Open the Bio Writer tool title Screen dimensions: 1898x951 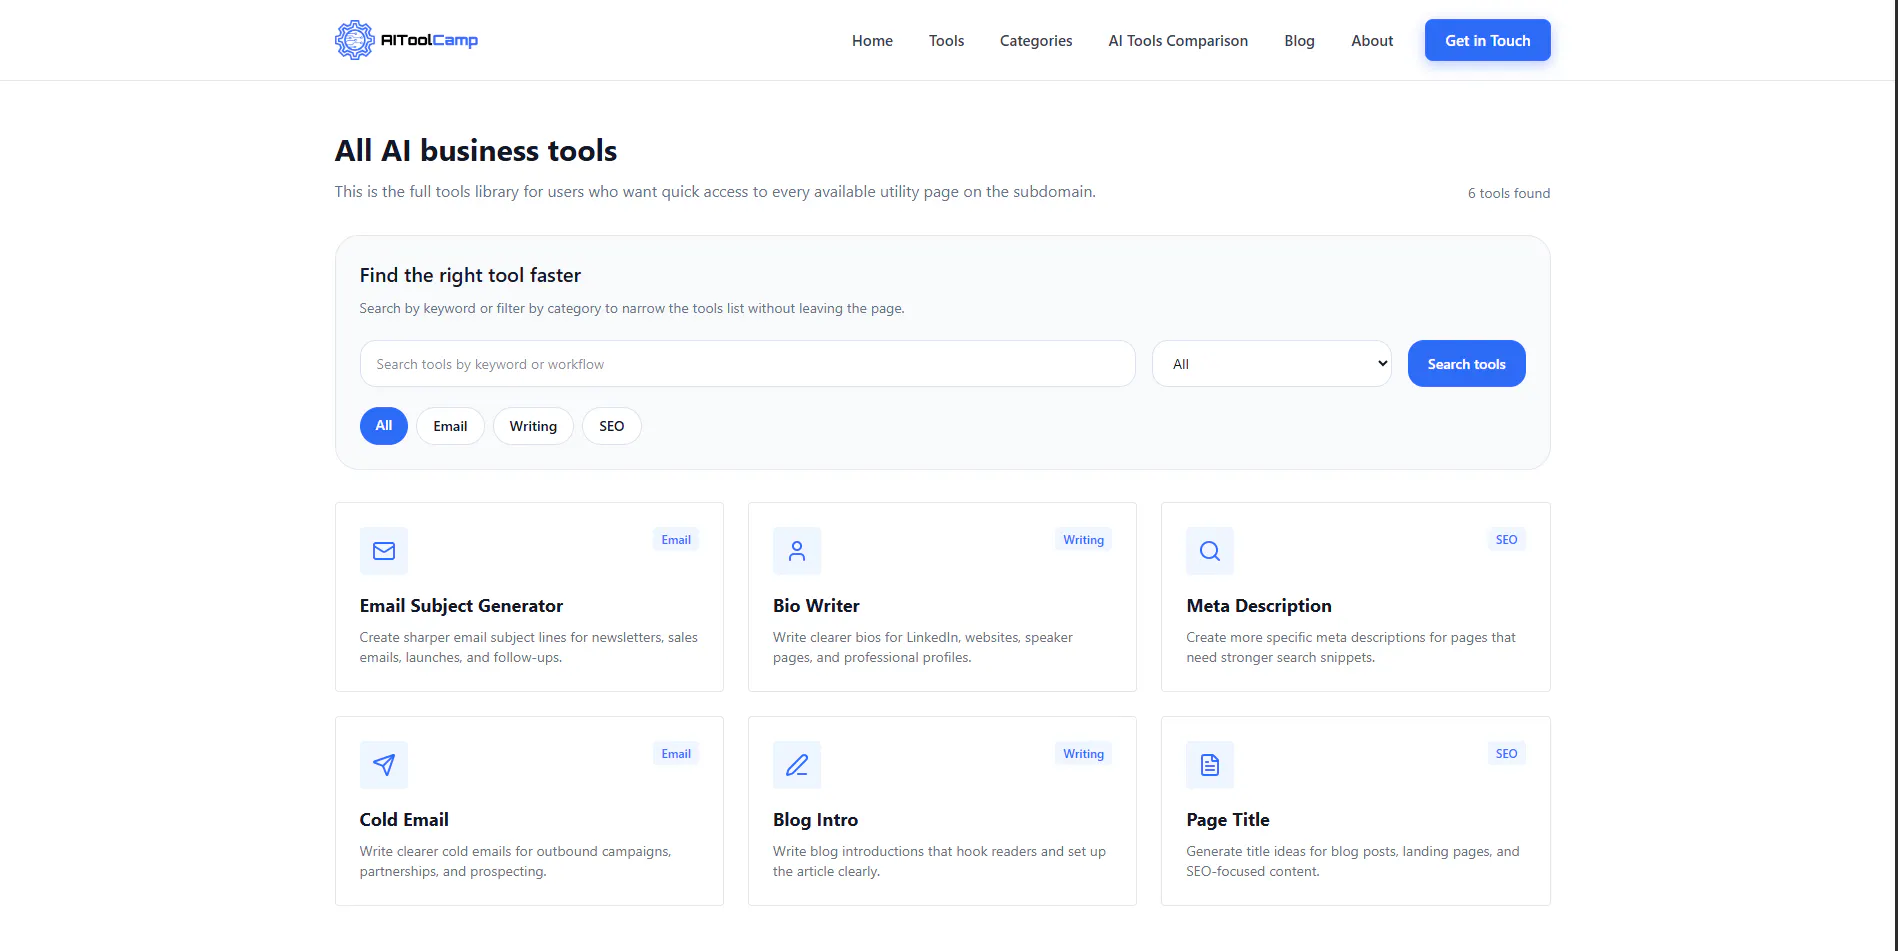click(x=816, y=606)
